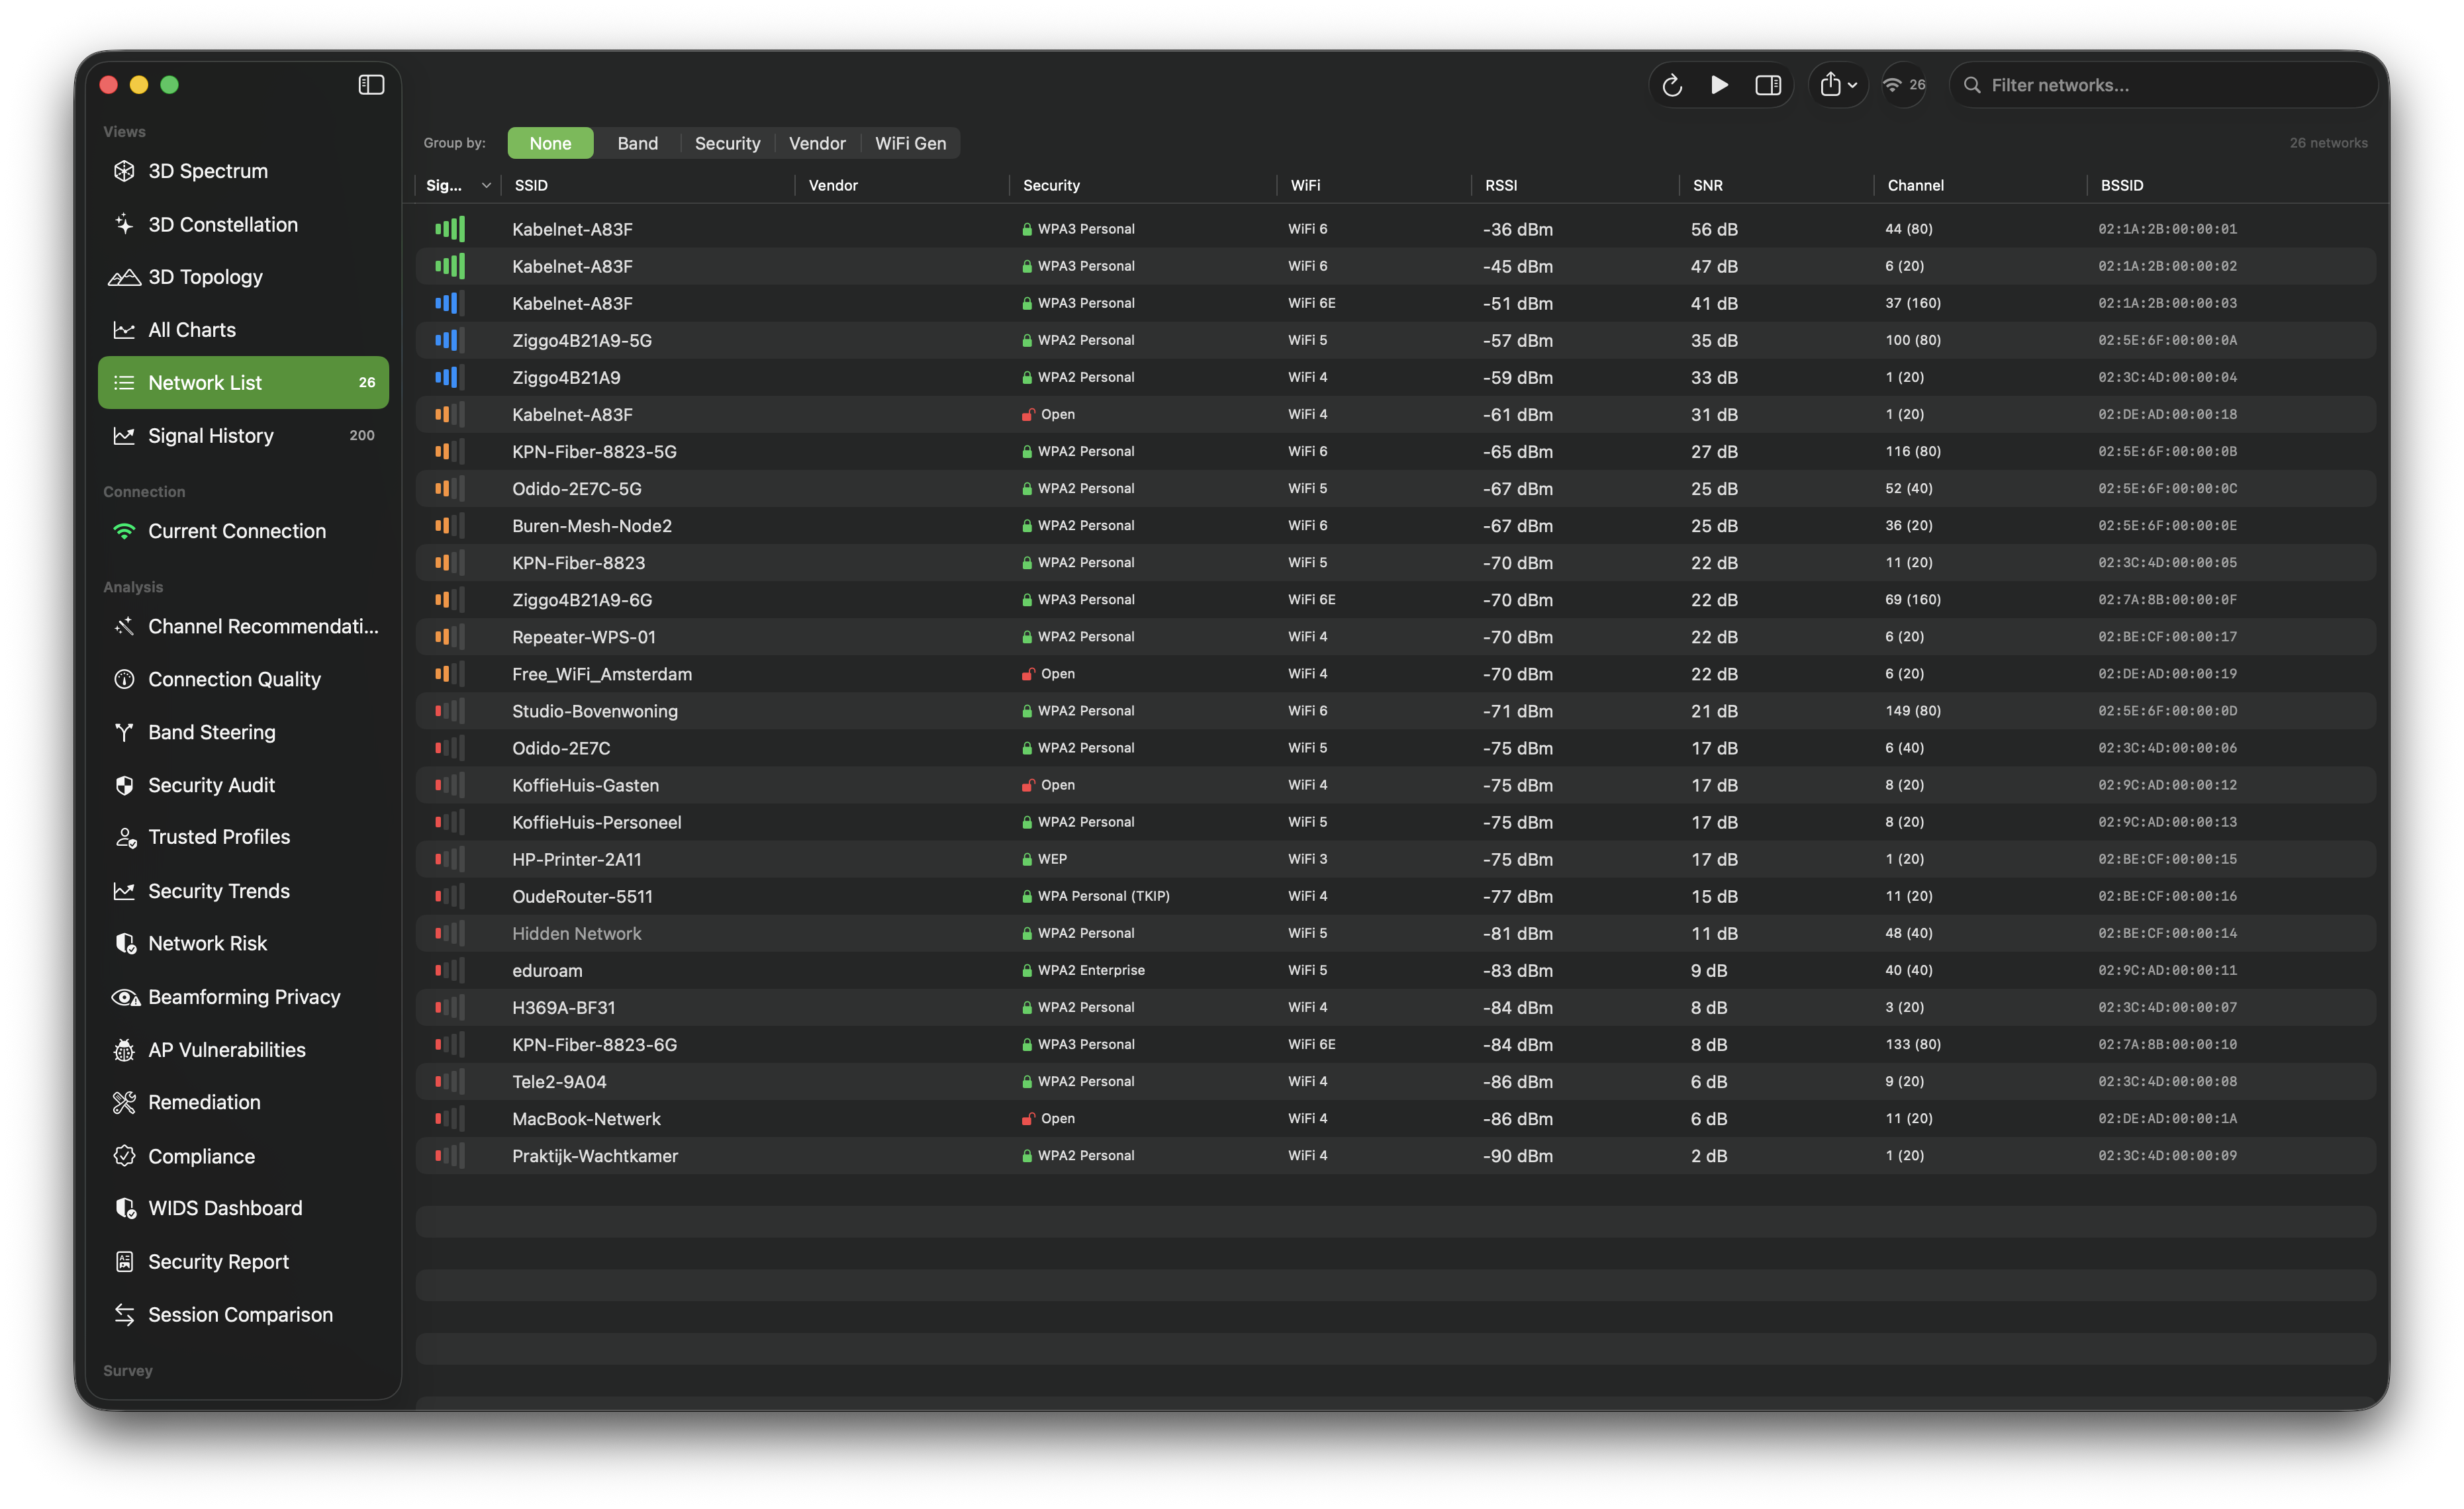Viewport: 2464px width, 1509px height.
Task: Open Band Steering analysis
Action: (243, 732)
